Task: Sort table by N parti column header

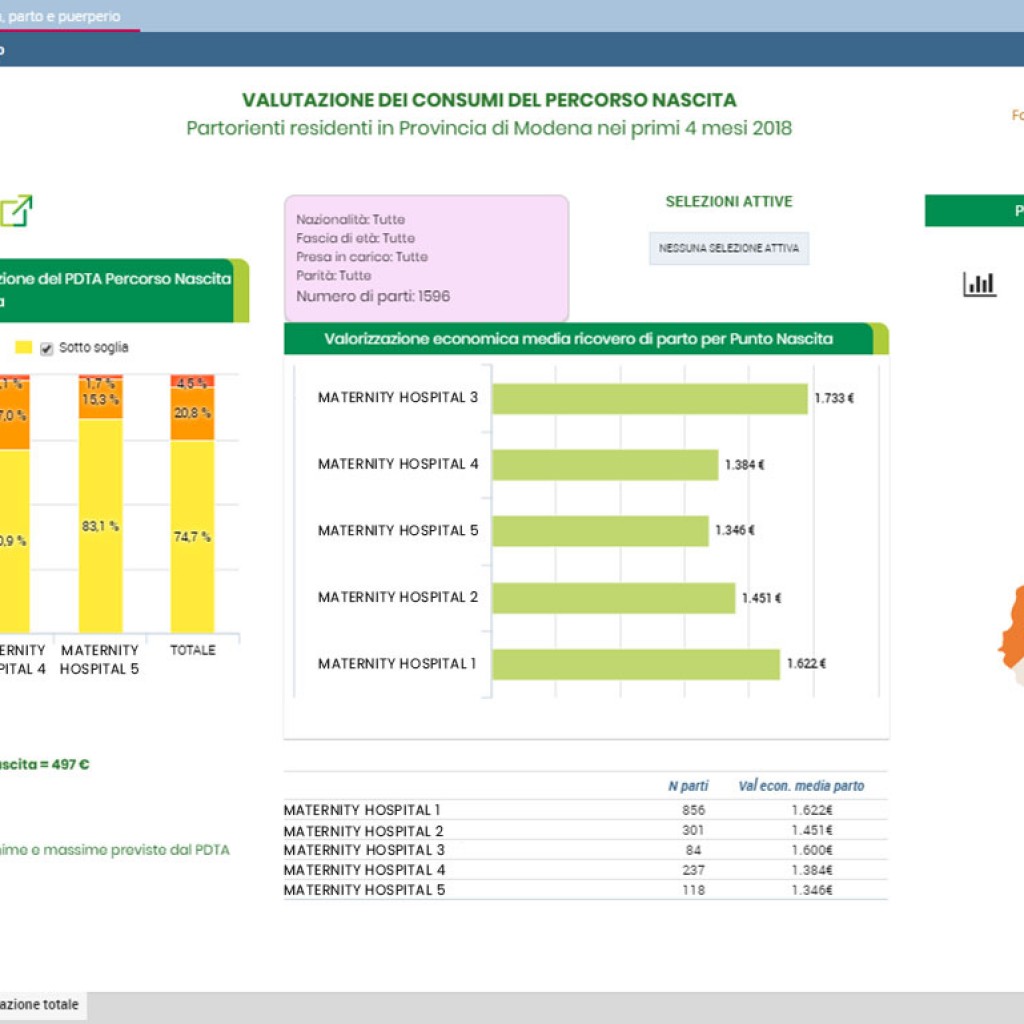Action: pyautogui.click(x=688, y=786)
